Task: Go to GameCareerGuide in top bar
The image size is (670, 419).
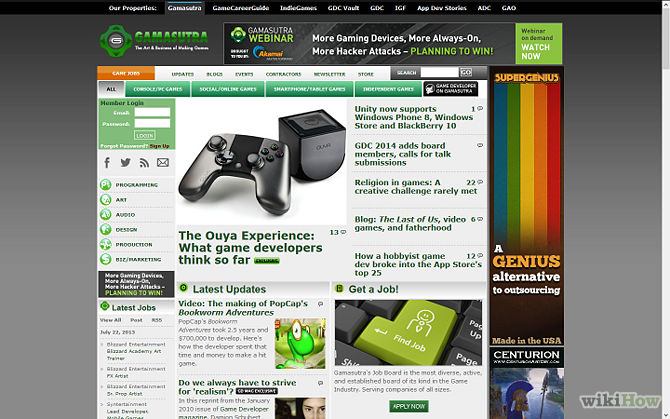Action: pos(241,8)
